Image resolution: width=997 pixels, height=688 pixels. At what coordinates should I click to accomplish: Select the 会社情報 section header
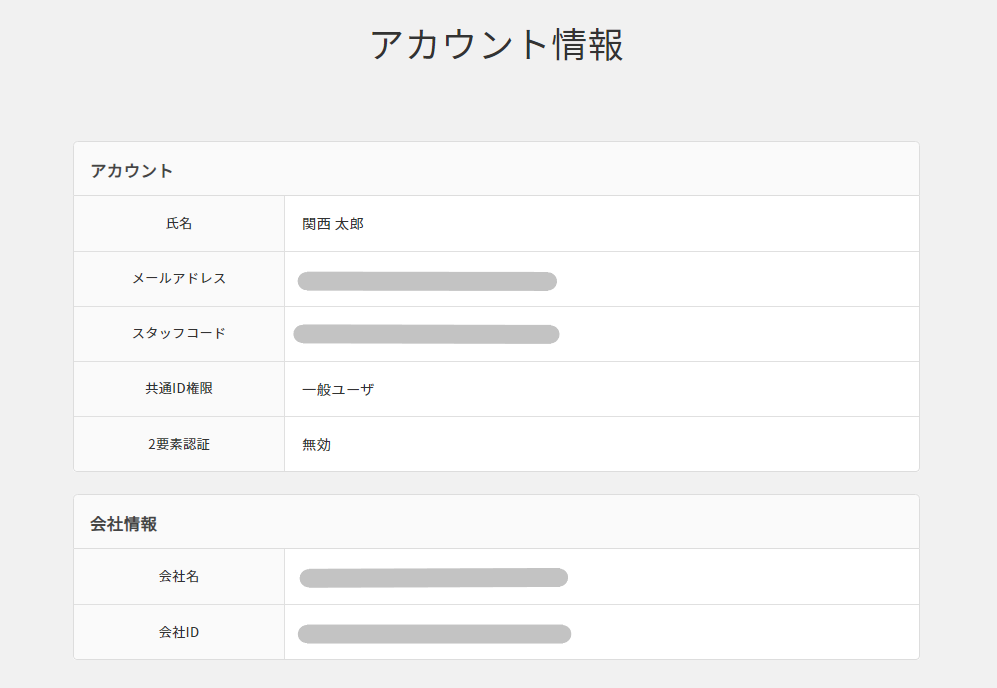point(124,523)
